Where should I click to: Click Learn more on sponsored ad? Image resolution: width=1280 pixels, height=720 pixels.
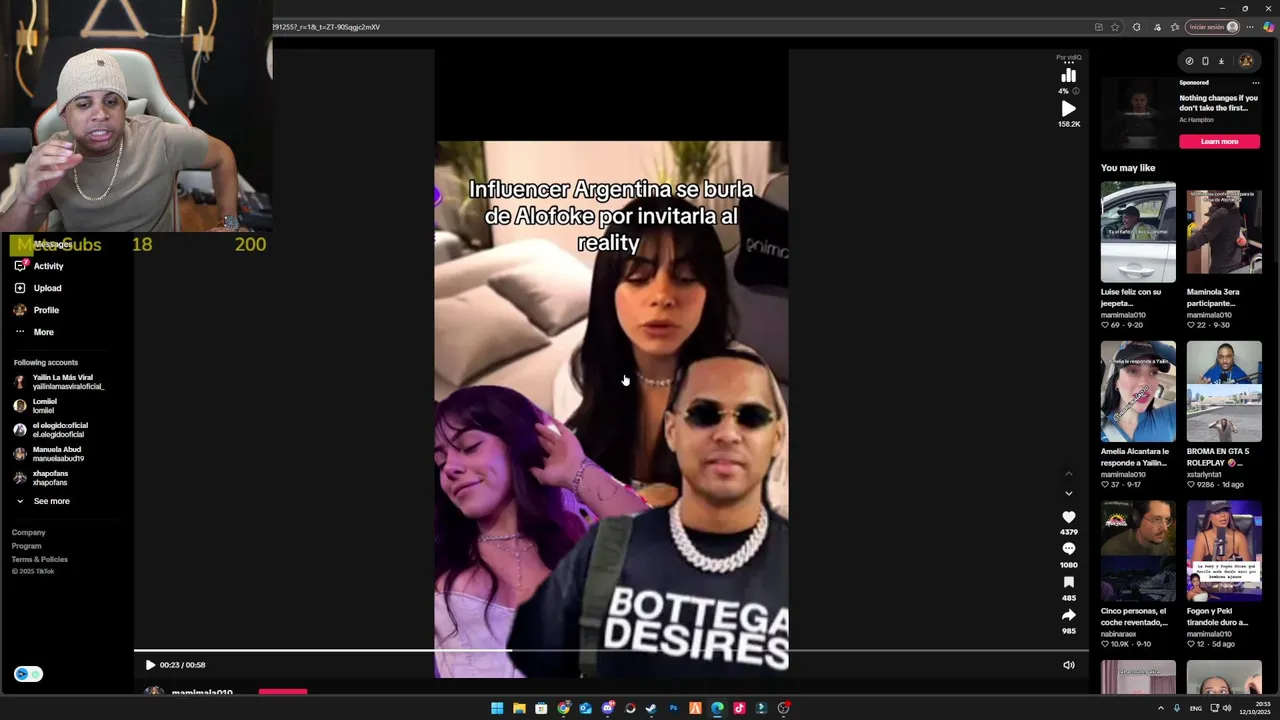(1219, 141)
